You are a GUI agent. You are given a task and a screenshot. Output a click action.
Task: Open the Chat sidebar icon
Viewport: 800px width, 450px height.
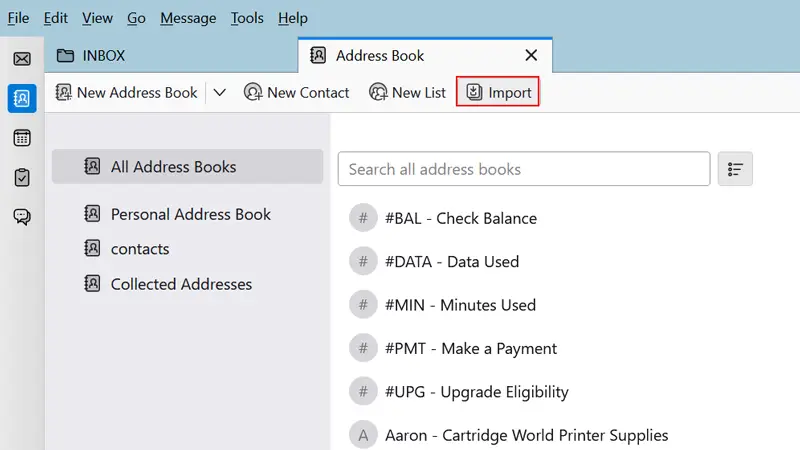(21, 217)
